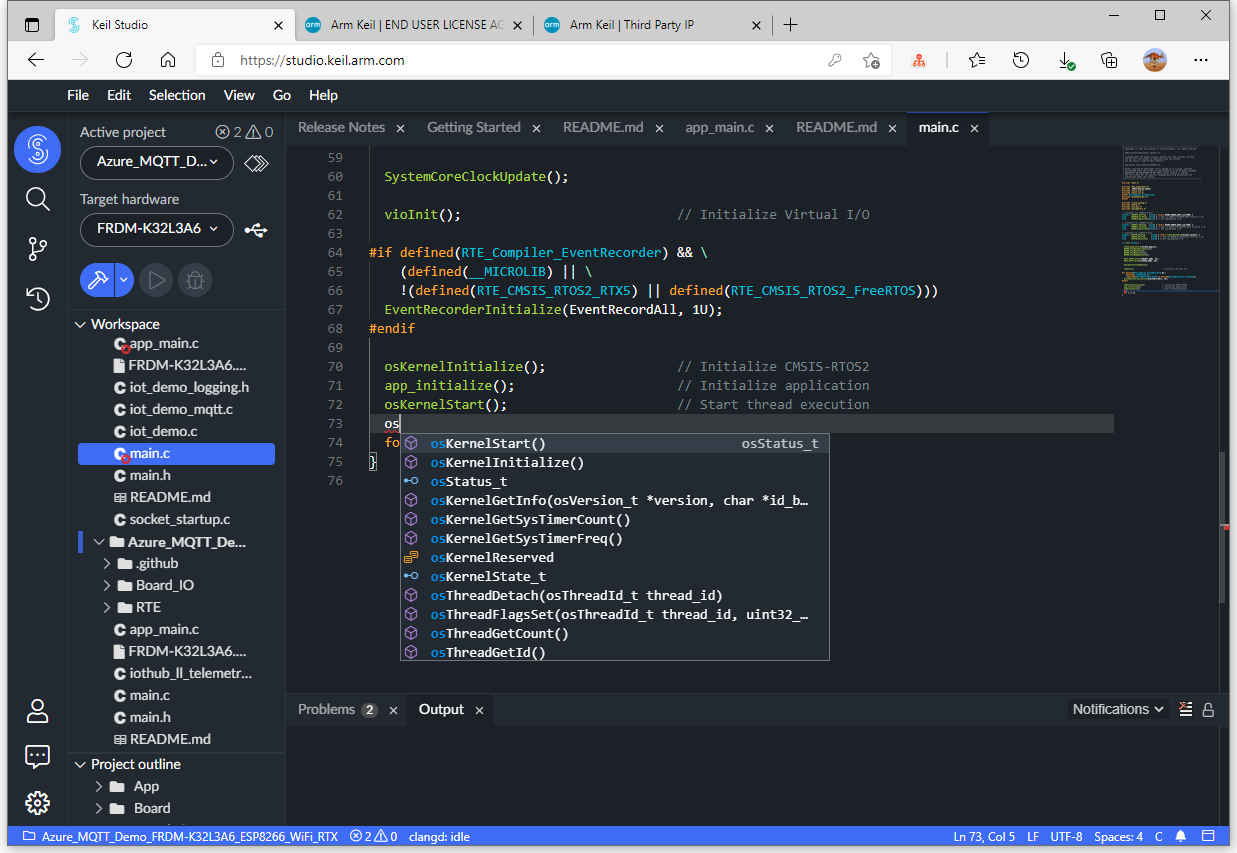Click the active project context icon beside project dropdown
Viewport: 1237px width, 853px height.
257,163
